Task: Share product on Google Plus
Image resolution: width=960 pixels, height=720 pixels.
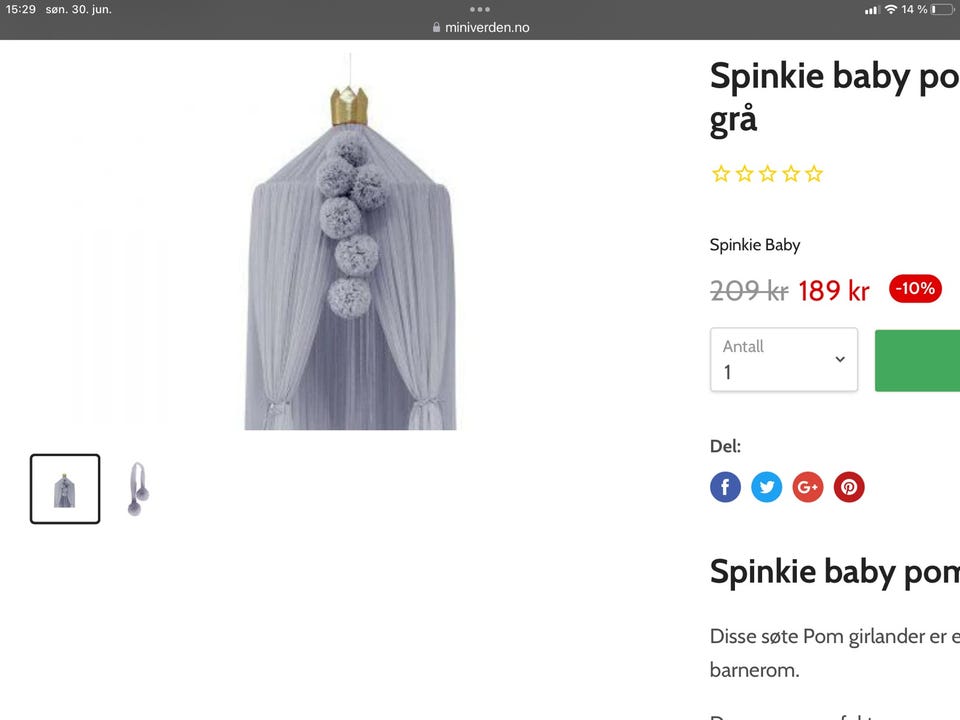Action: point(807,487)
